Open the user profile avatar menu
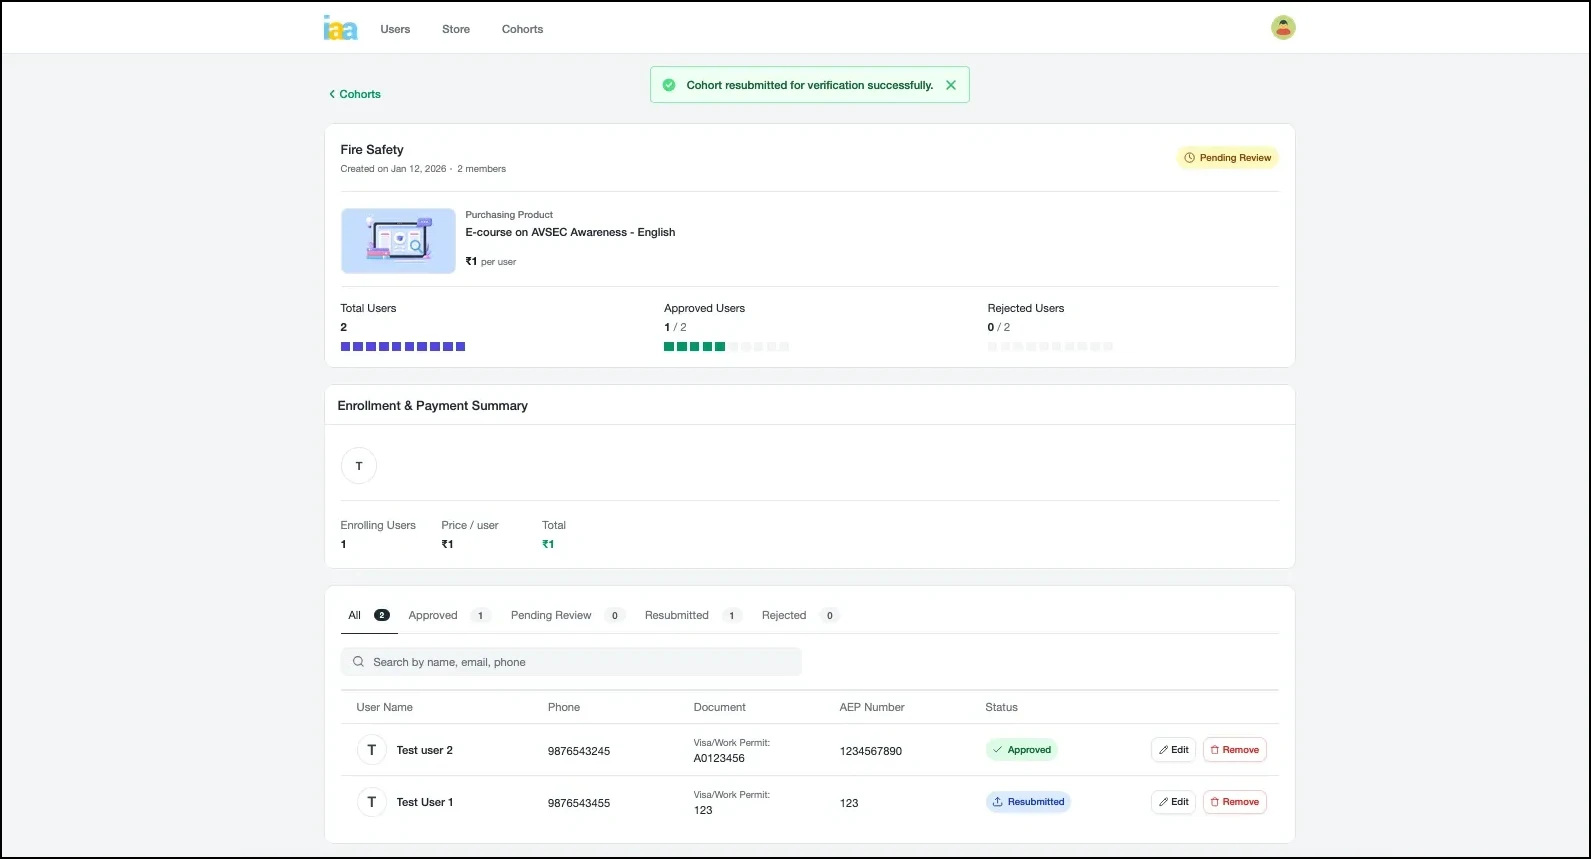 [x=1283, y=28]
